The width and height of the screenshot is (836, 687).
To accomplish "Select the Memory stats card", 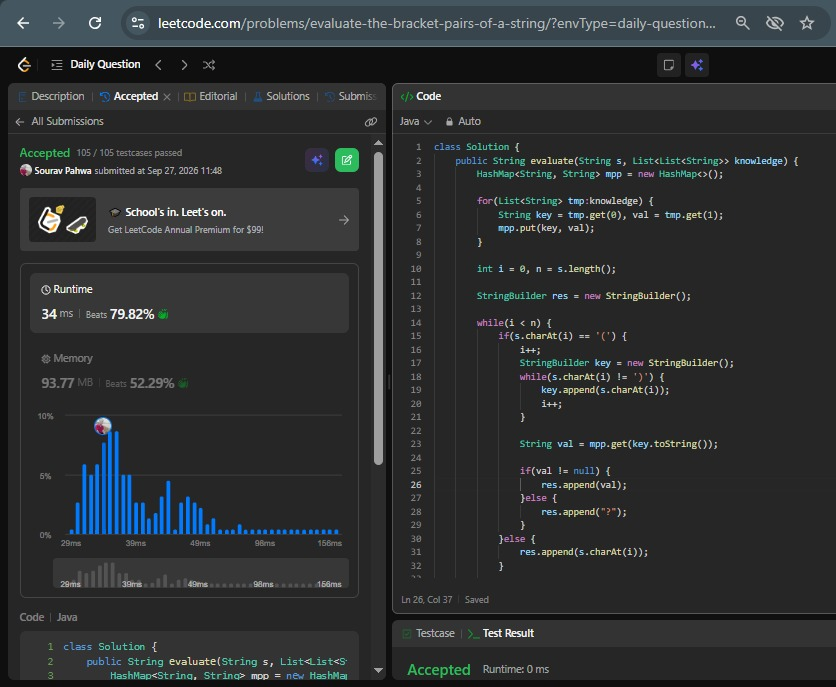I will tap(189, 371).
